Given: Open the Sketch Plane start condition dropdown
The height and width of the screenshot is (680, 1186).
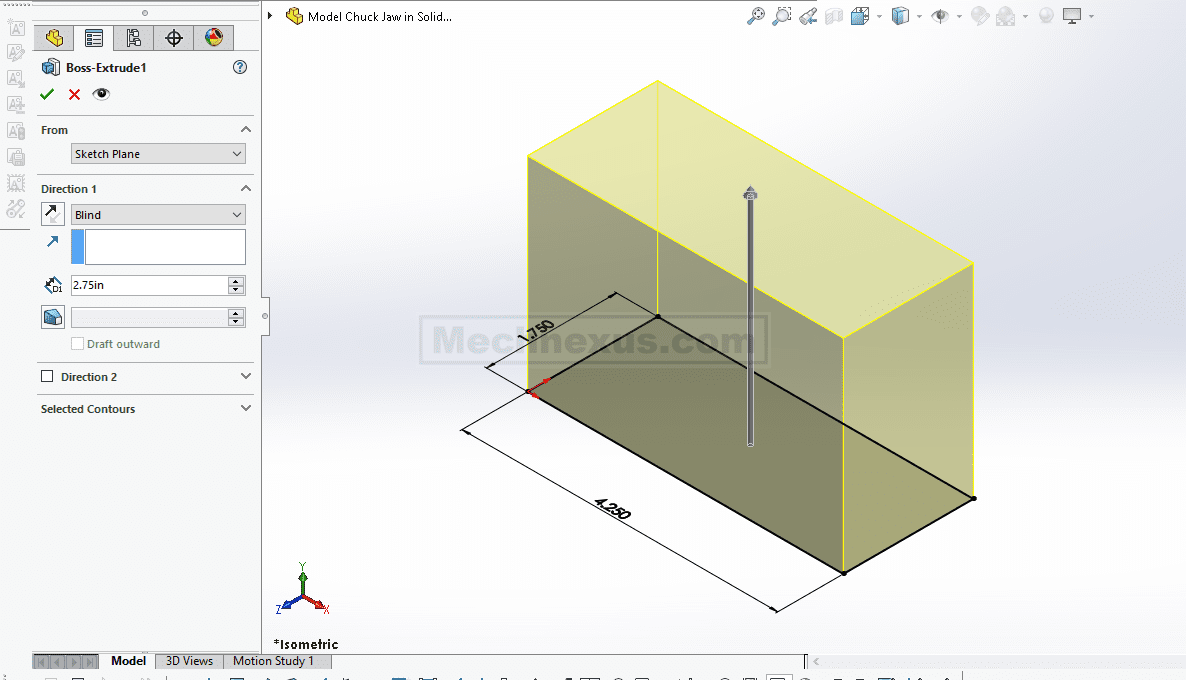Looking at the screenshot, I should [x=158, y=154].
